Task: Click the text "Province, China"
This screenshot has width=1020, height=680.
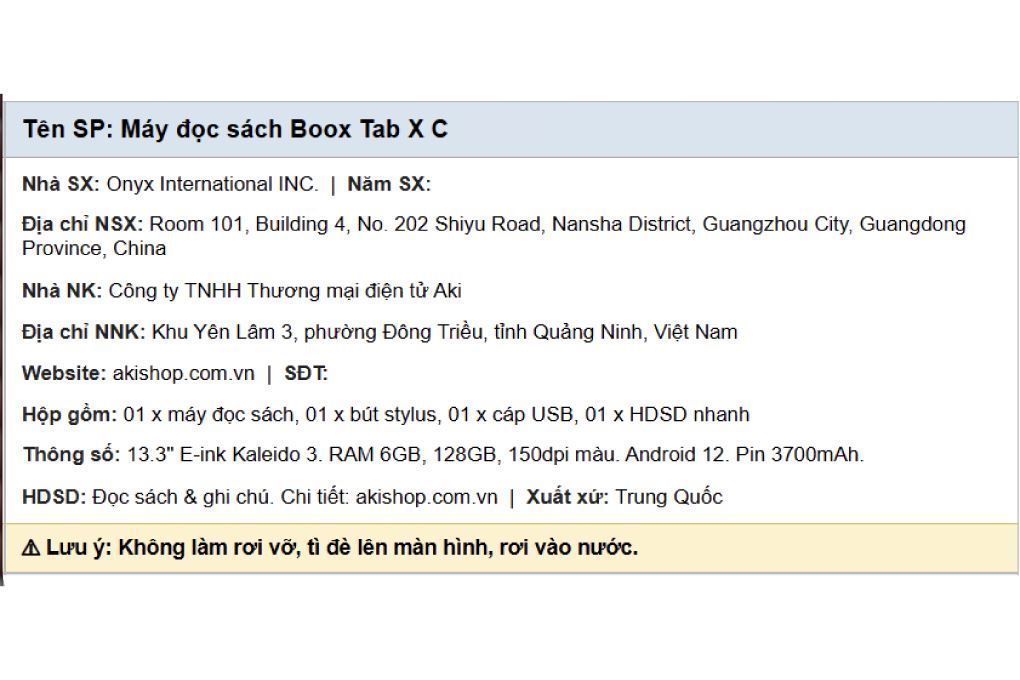Action: point(94,249)
